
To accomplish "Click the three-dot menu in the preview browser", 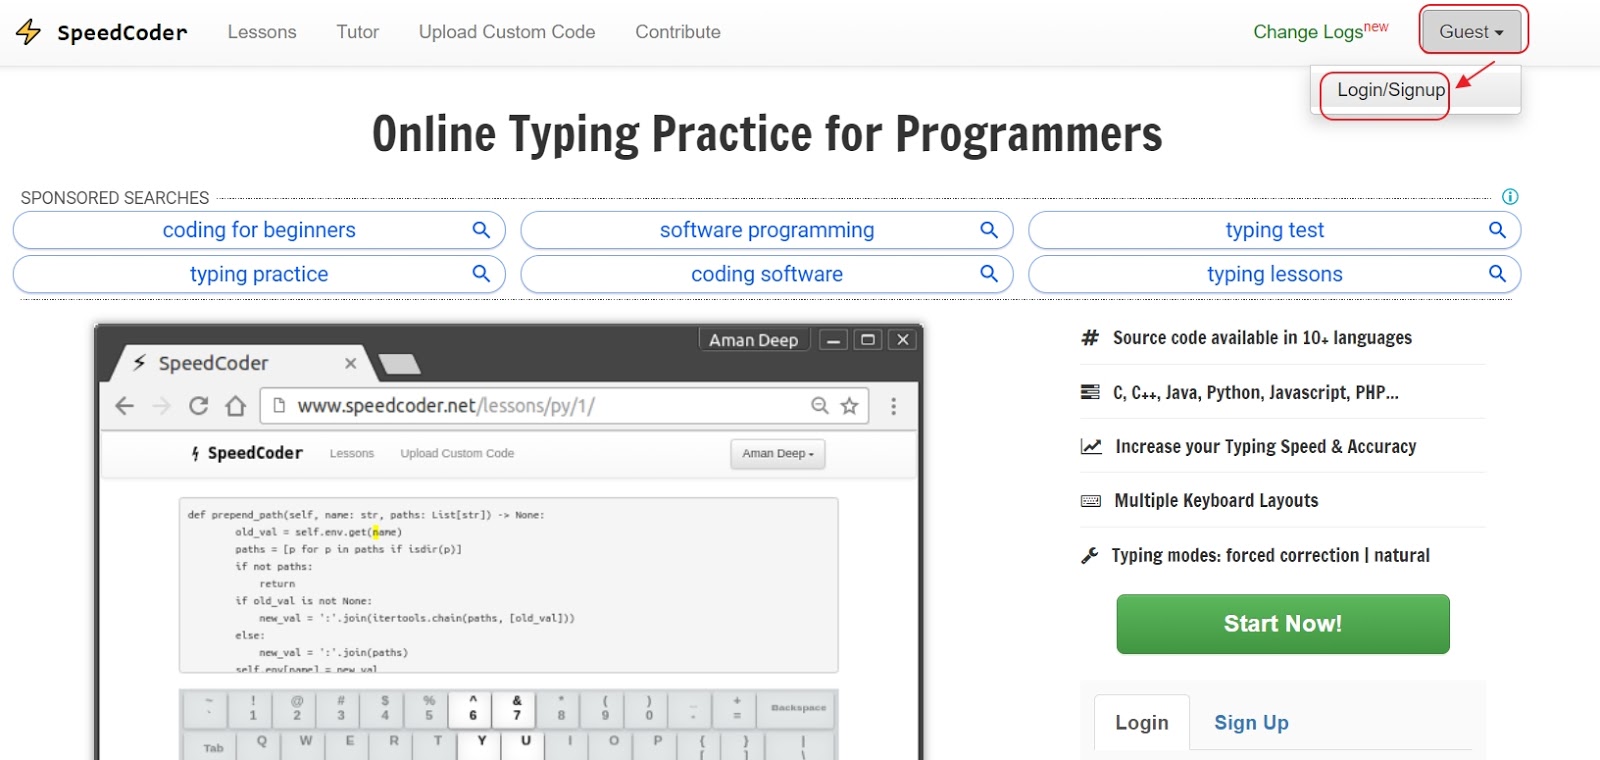I will point(894,405).
